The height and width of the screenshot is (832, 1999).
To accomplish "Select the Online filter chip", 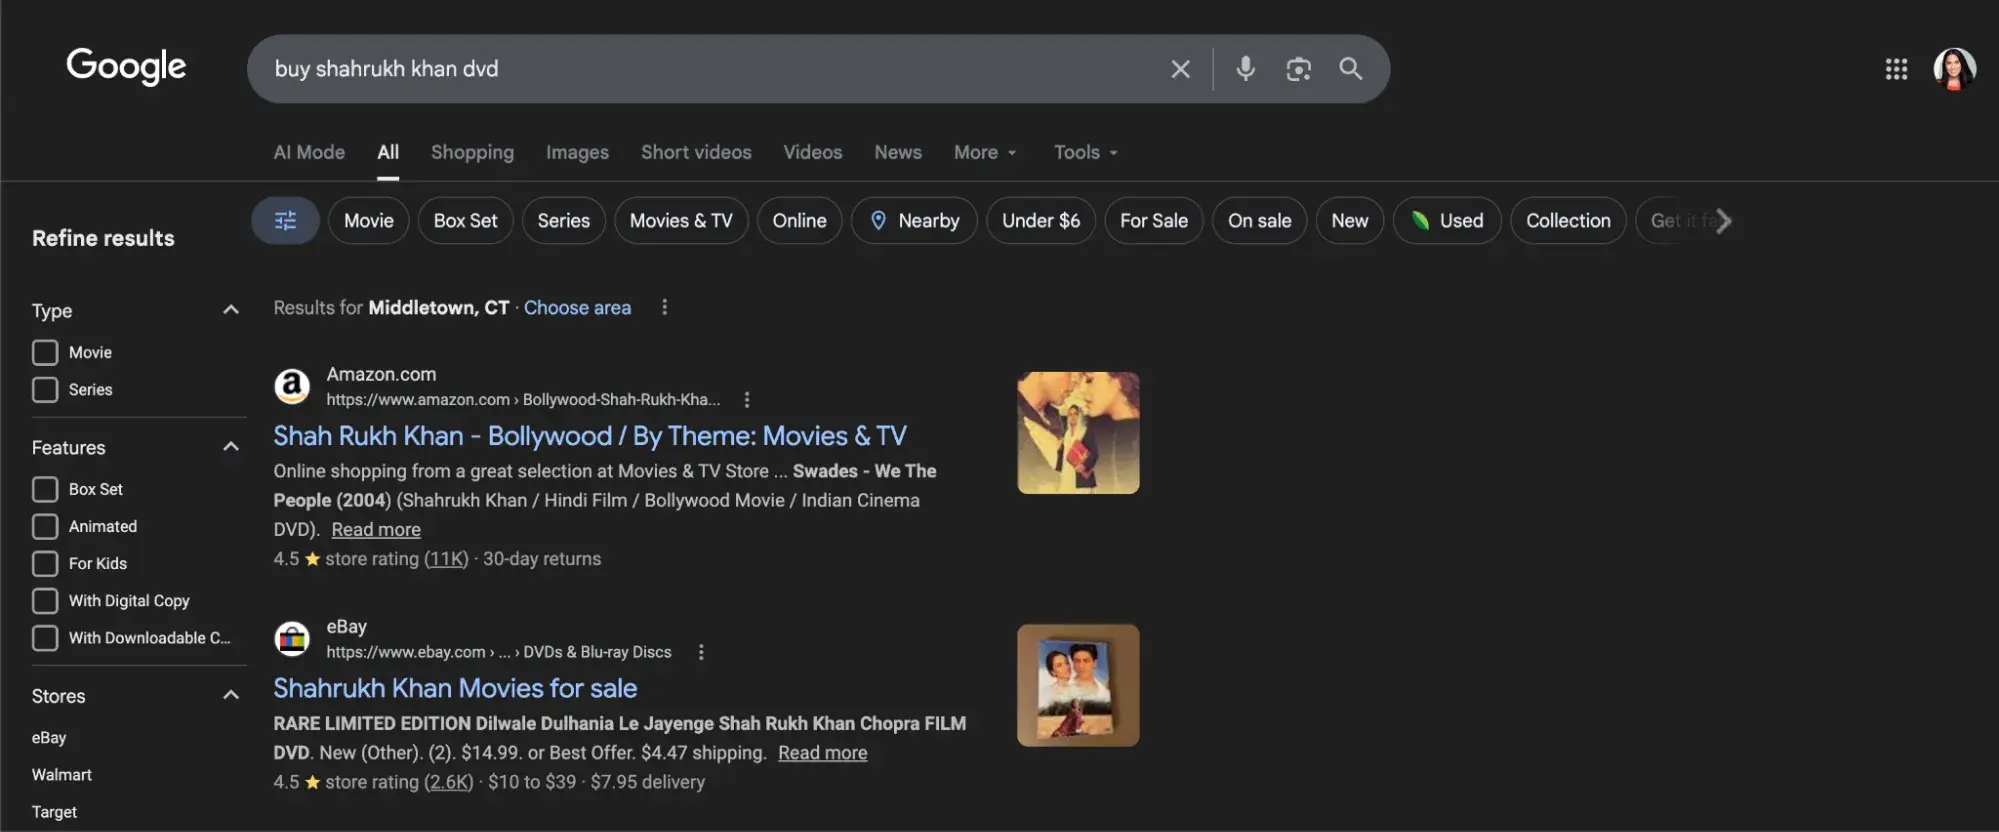I will [799, 221].
